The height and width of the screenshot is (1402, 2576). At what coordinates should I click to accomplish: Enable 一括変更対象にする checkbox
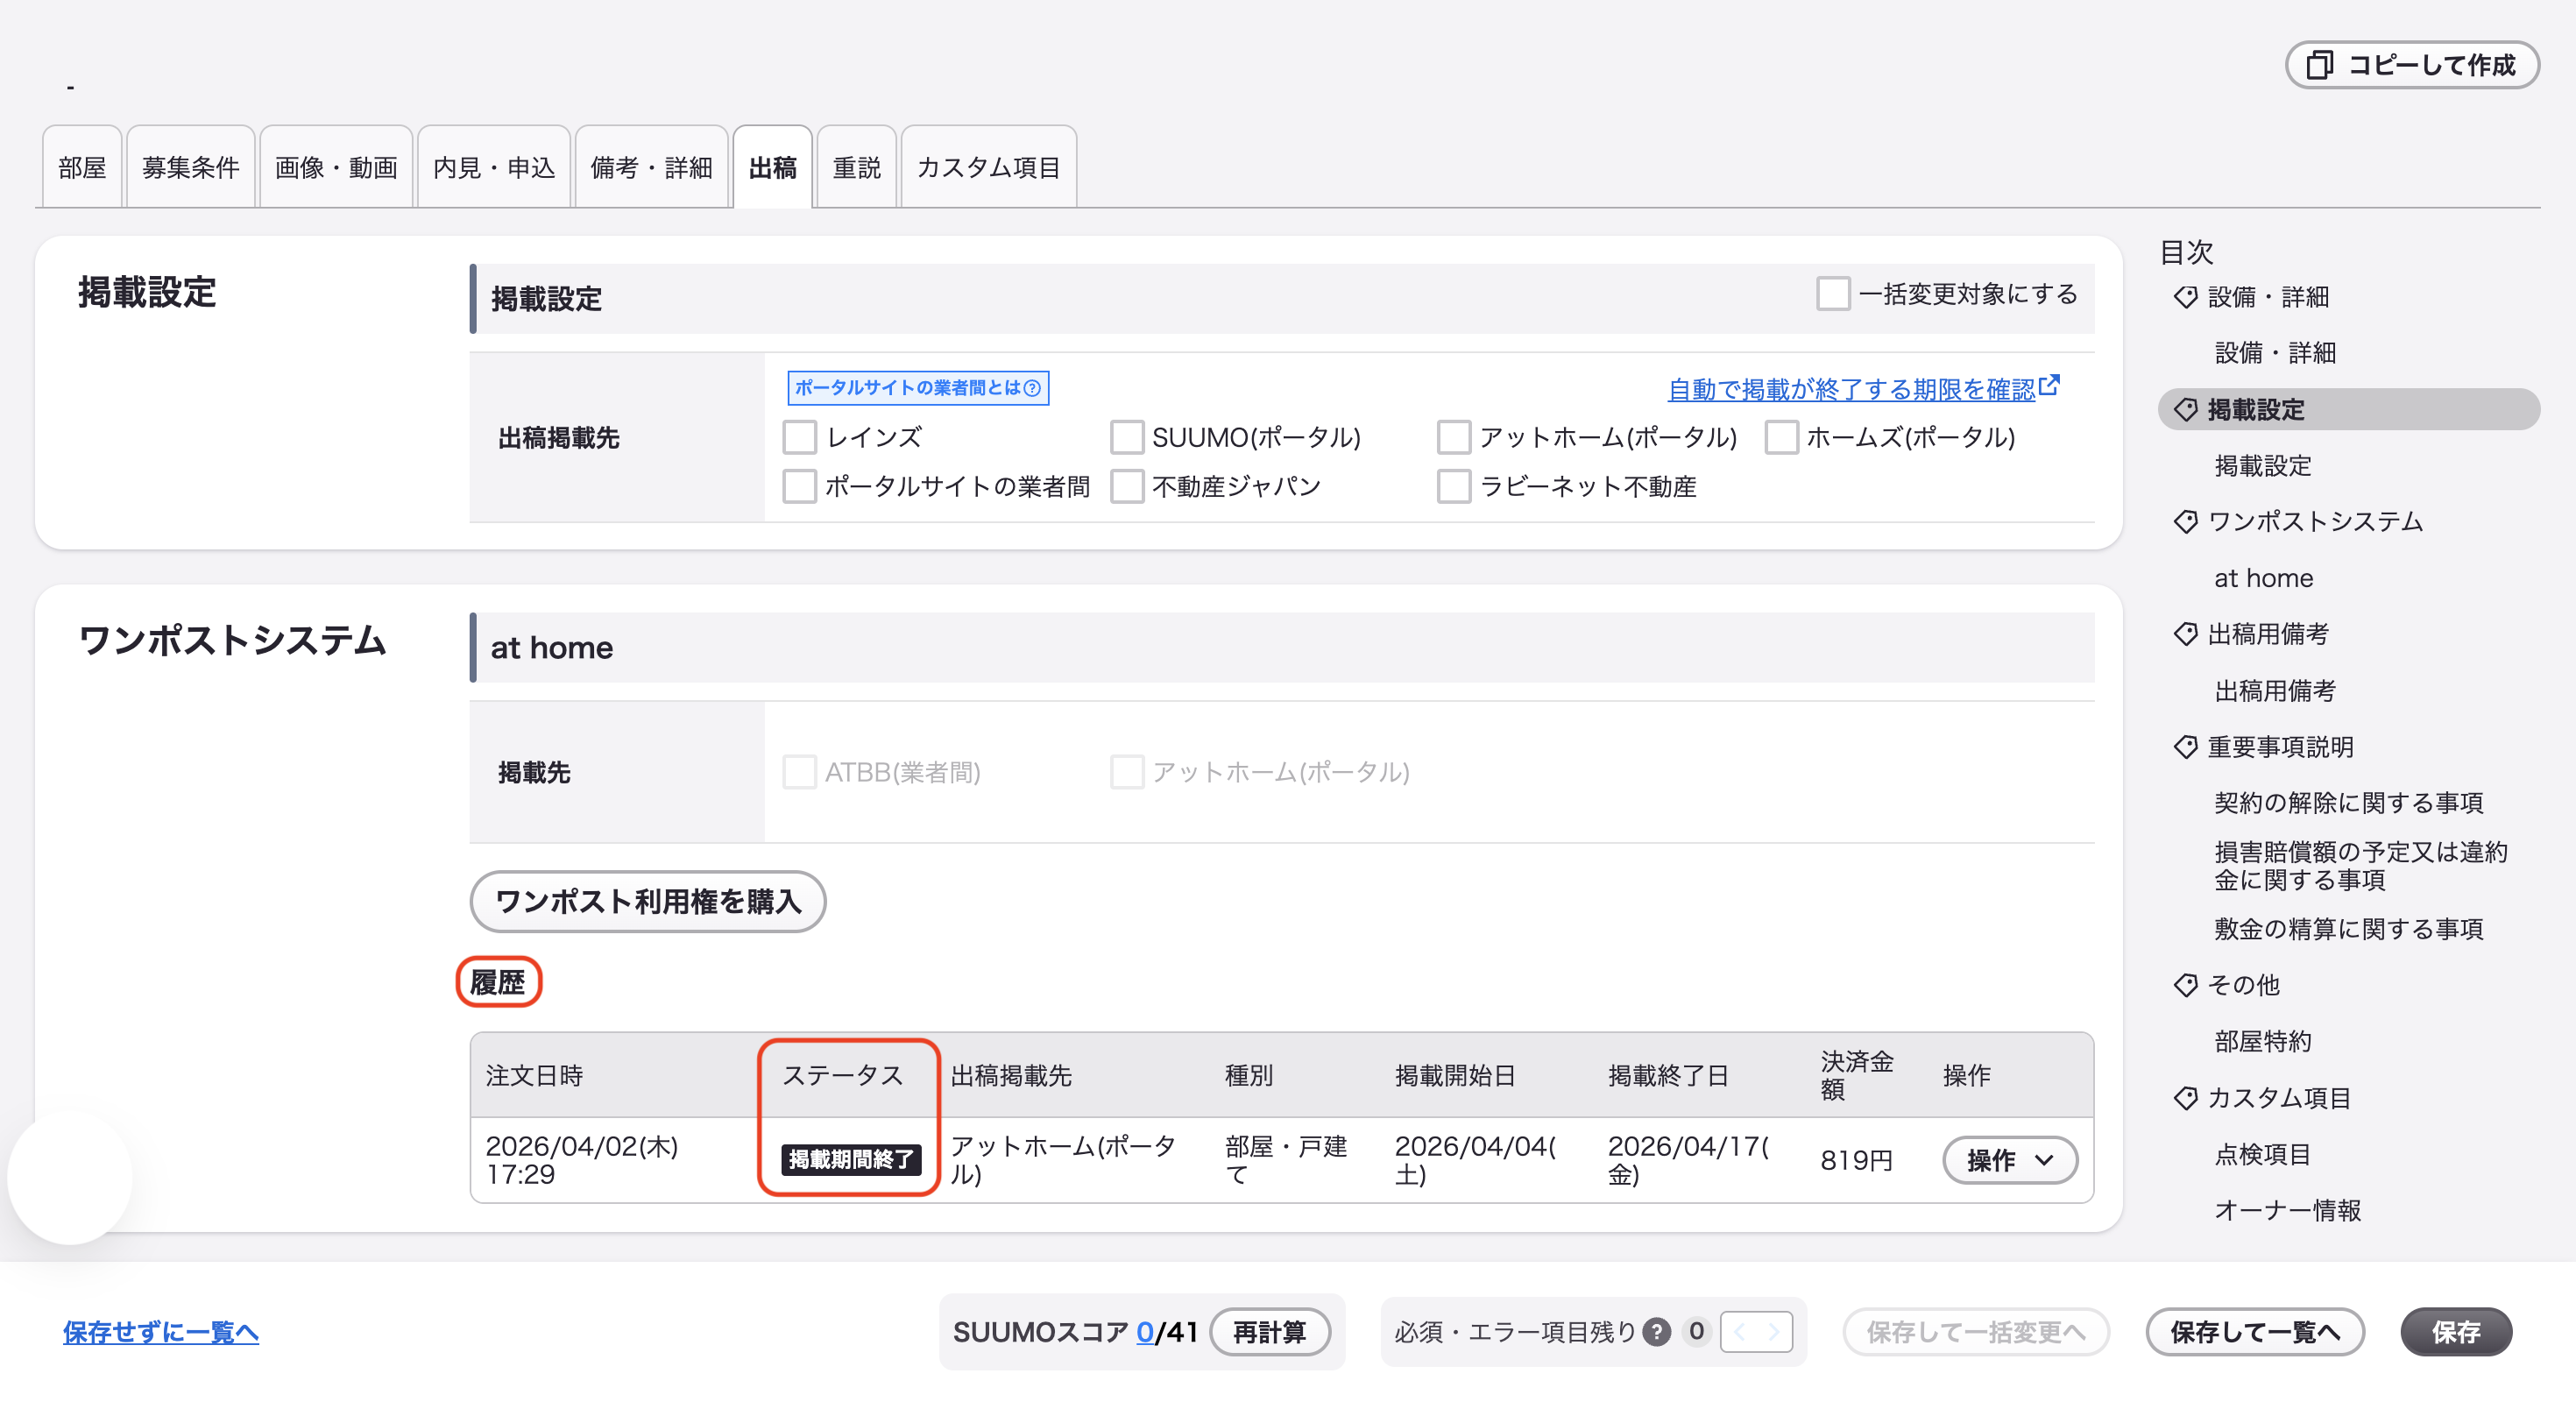pyautogui.click(x=1832, y=294)
